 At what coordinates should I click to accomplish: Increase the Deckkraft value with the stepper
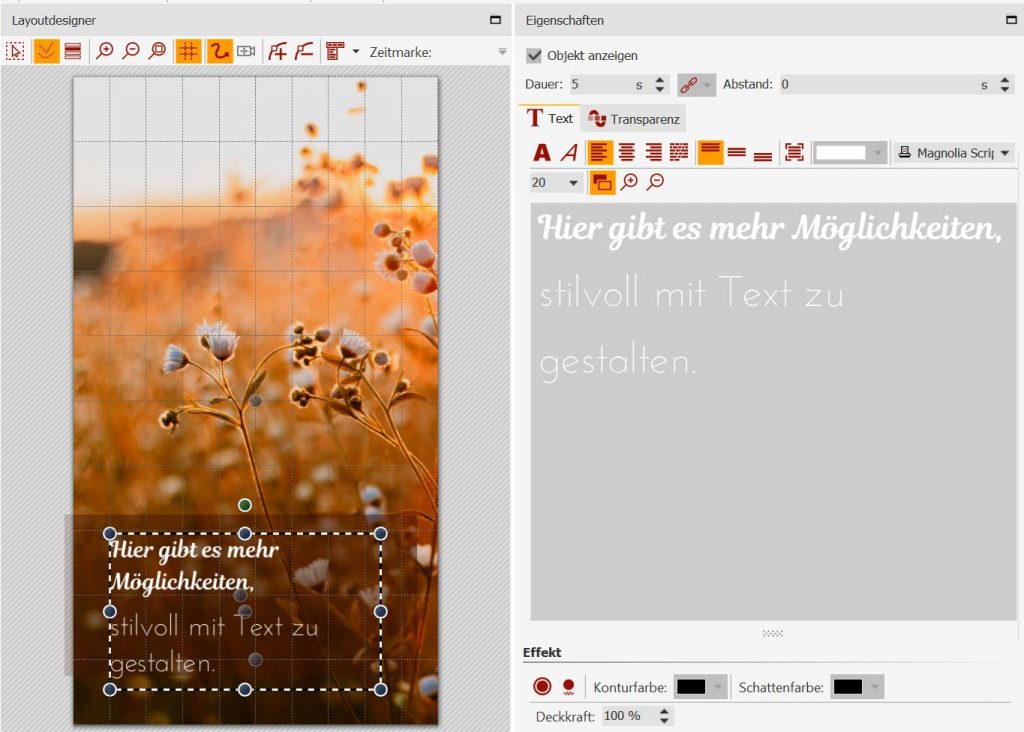click(x=663, y=710)
